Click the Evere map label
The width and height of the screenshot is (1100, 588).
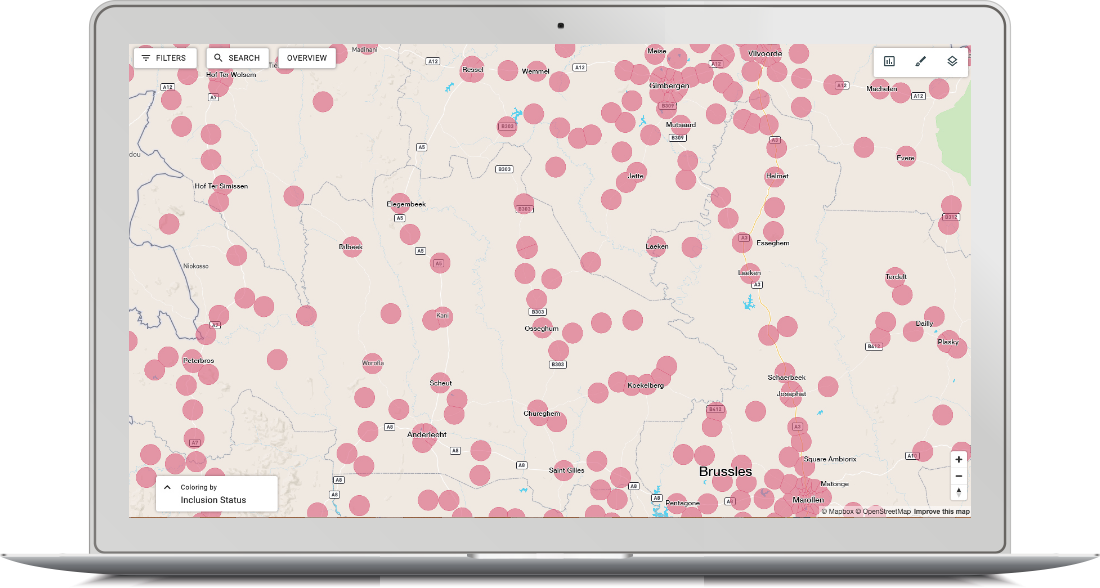pos(906,158)
